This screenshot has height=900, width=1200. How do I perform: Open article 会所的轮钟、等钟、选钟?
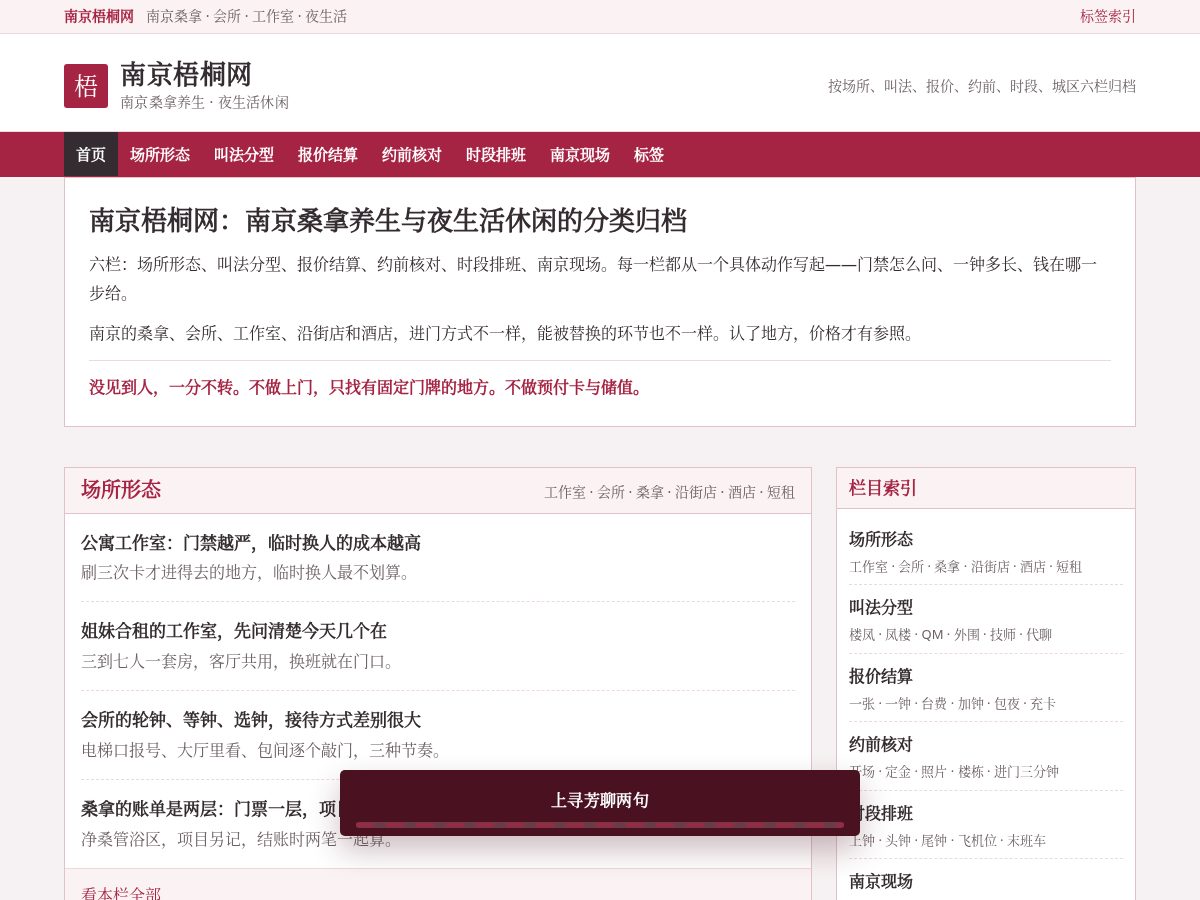click(x=251, y=720)
